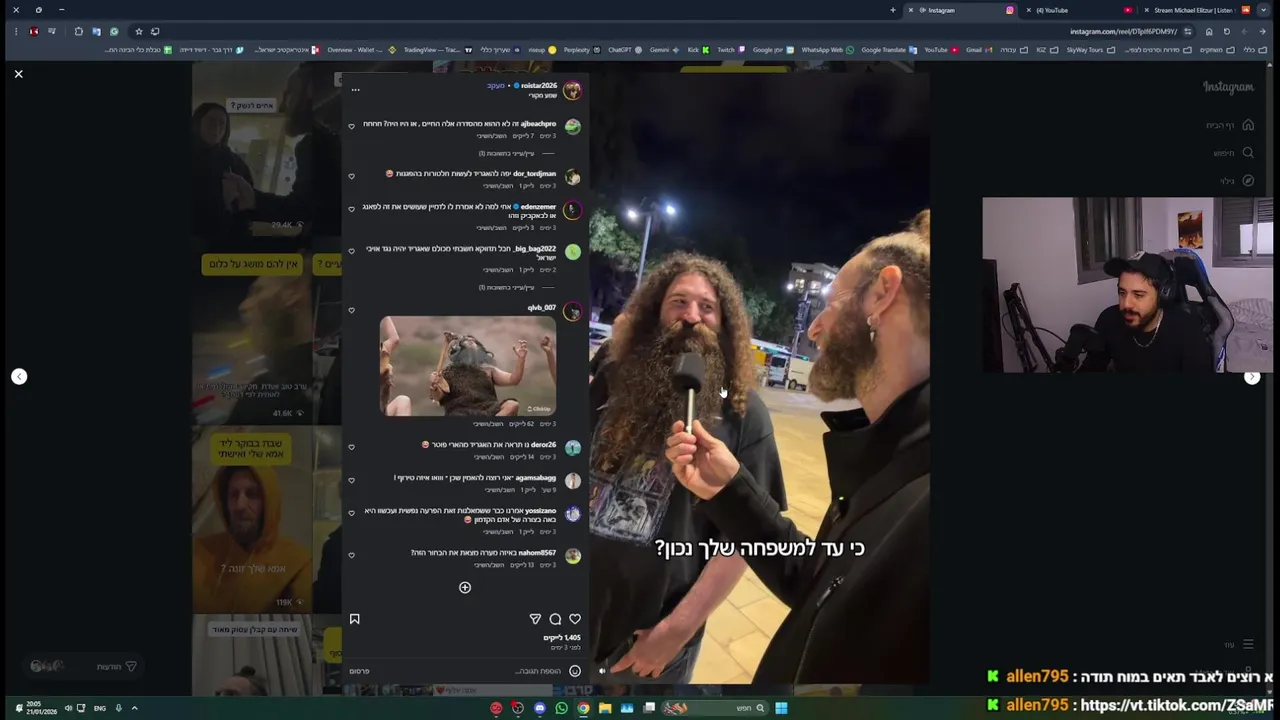Switch to the Instagram browser tab

point(960,10)
